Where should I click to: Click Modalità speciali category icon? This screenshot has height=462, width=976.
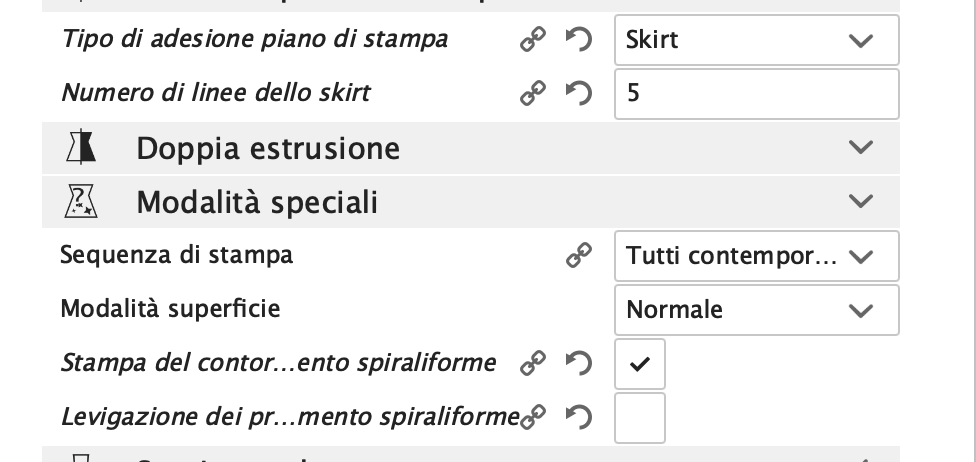79,203
